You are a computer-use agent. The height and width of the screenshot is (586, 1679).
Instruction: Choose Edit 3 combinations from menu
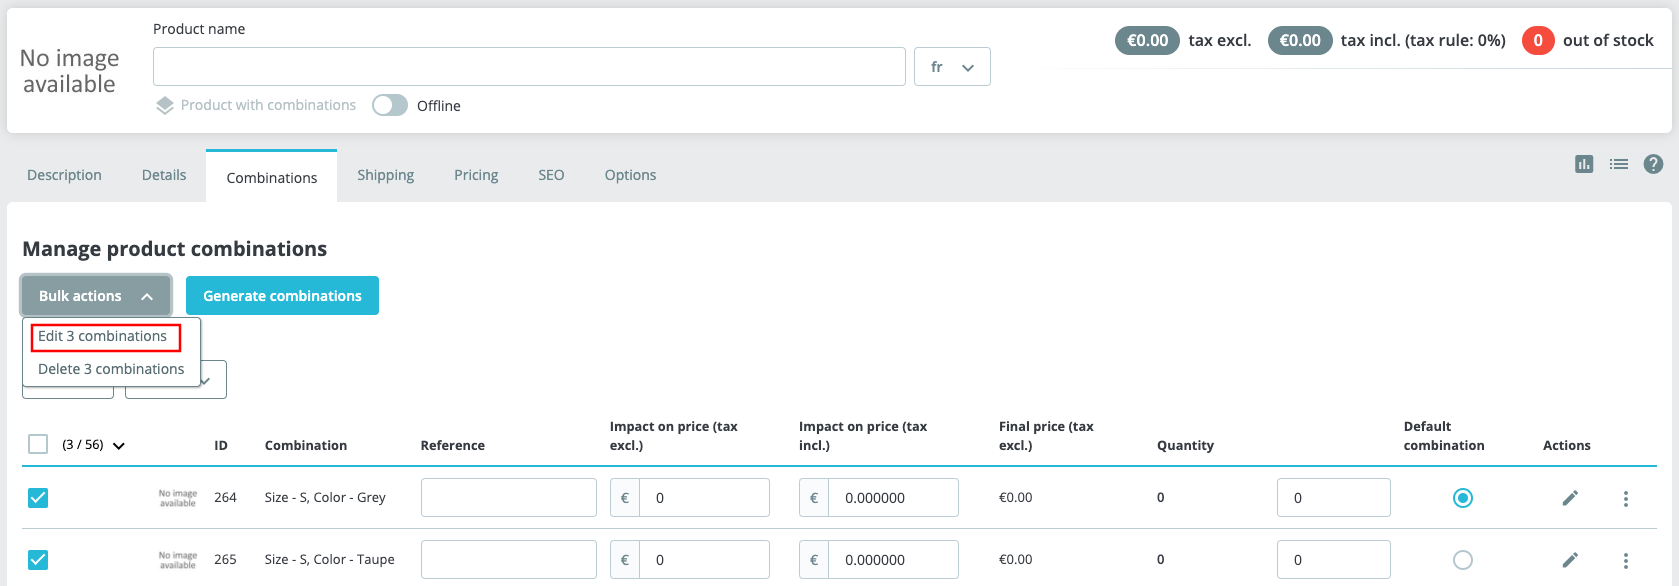click(103, 337)
